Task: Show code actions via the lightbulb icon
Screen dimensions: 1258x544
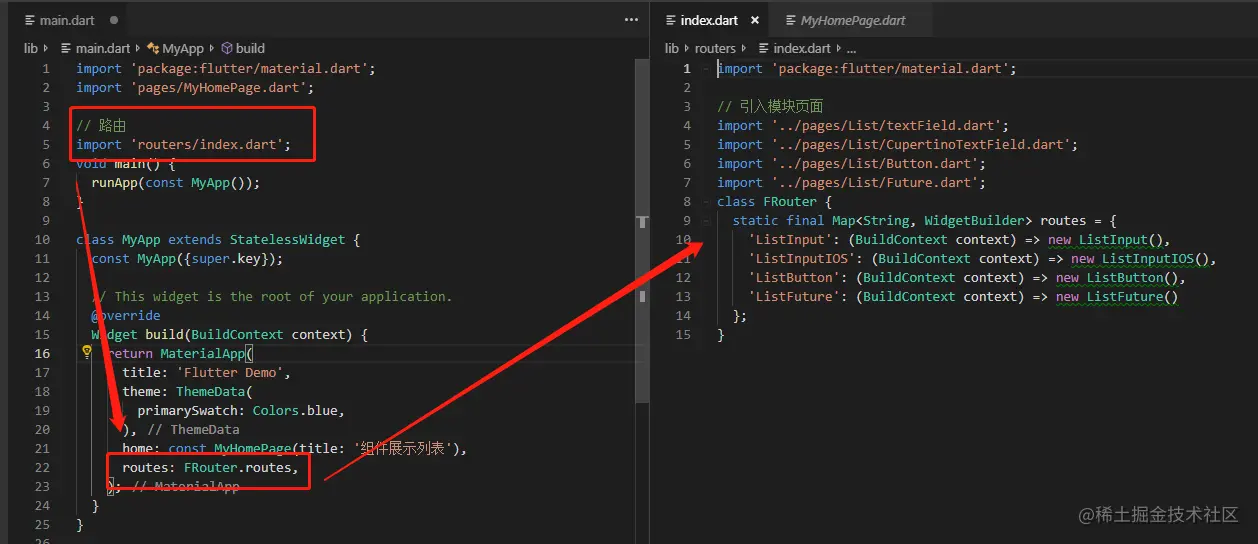Action: pyautogui.click(x=87, y=353)
